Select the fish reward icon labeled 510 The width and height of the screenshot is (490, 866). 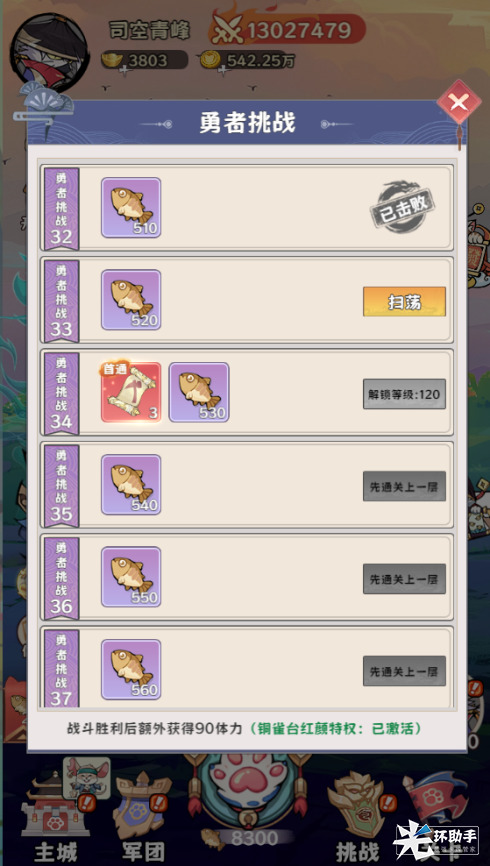(131, 208)
